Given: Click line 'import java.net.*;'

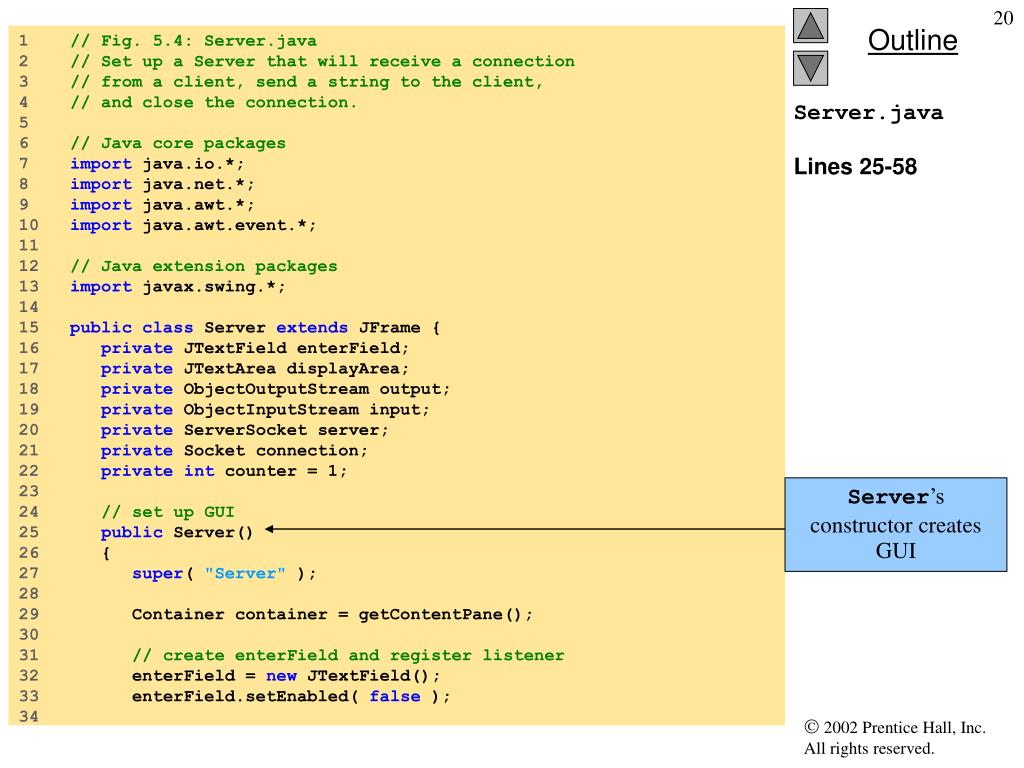Looking at the screenshot, I should click(x=162, y=184).
